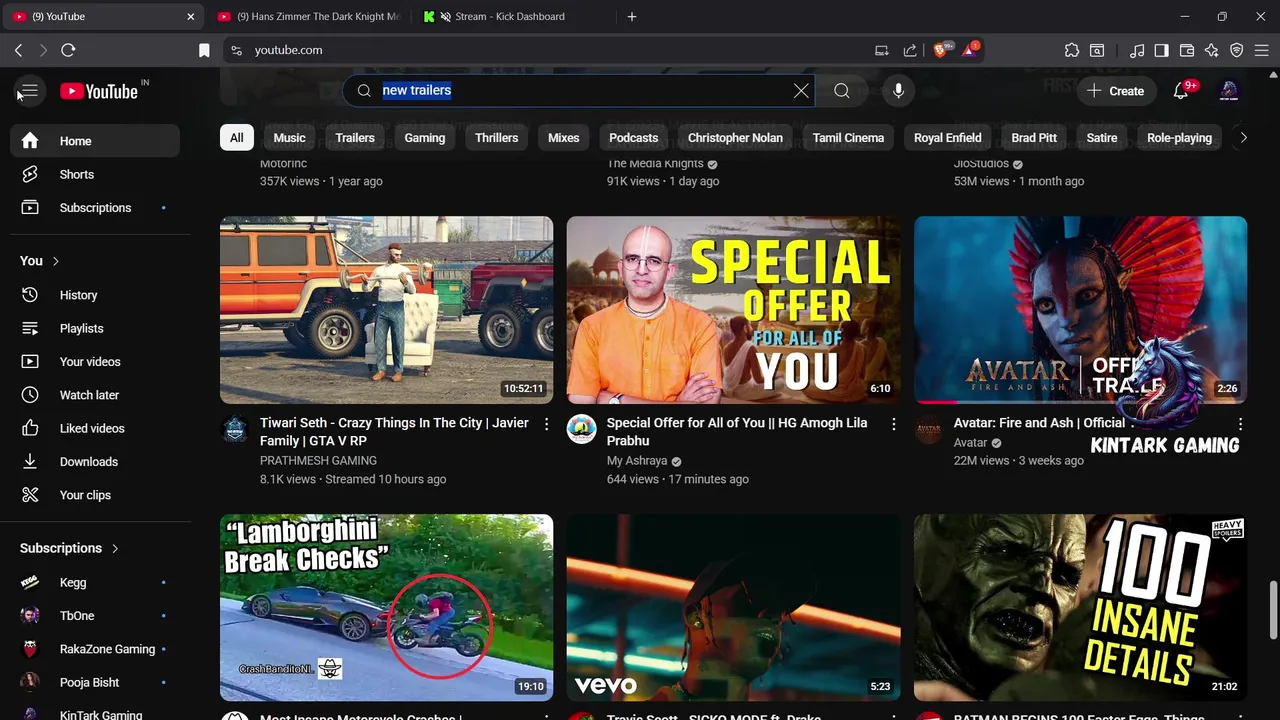Click the browser address bar
The width and height of the screenshot is (1280, 720).
pos(550,50)
